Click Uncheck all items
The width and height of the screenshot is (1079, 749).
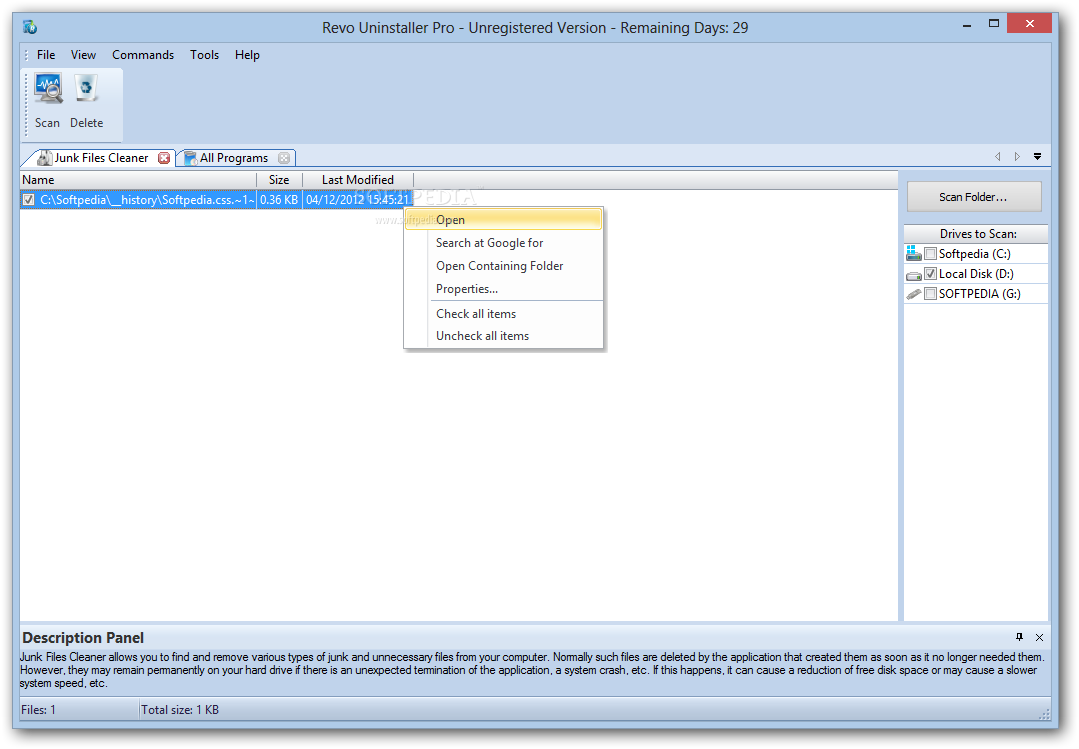(x=503, y=336)
